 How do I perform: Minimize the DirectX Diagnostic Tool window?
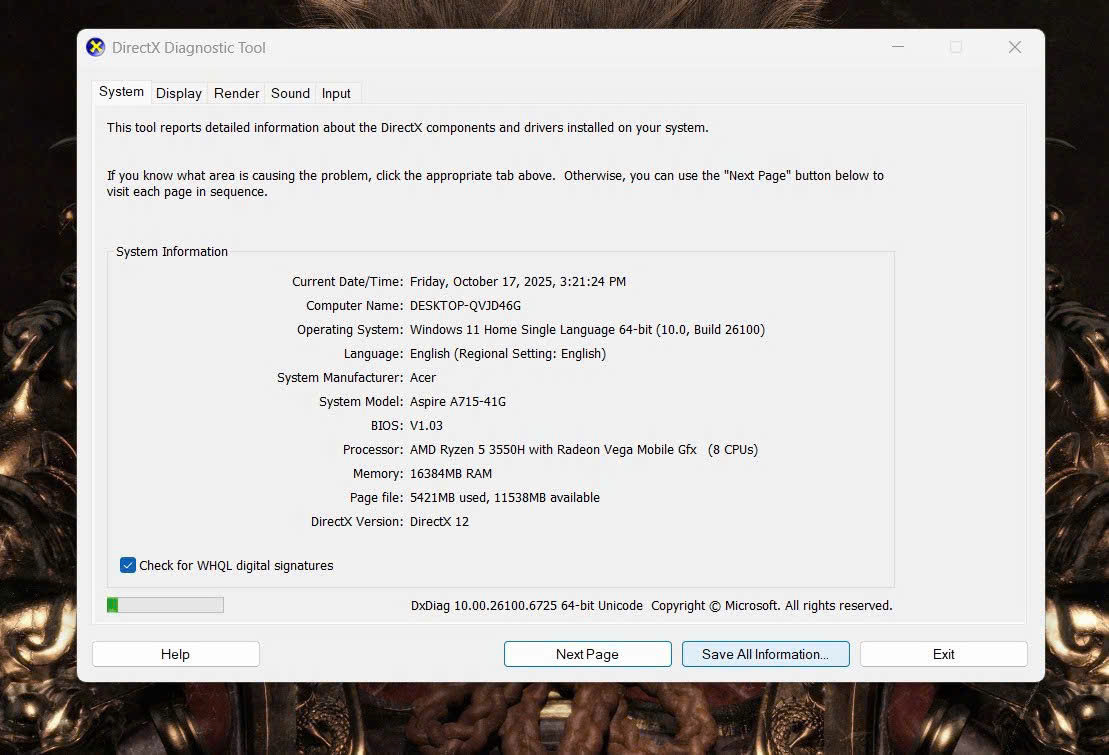click(x=897, y=48)
